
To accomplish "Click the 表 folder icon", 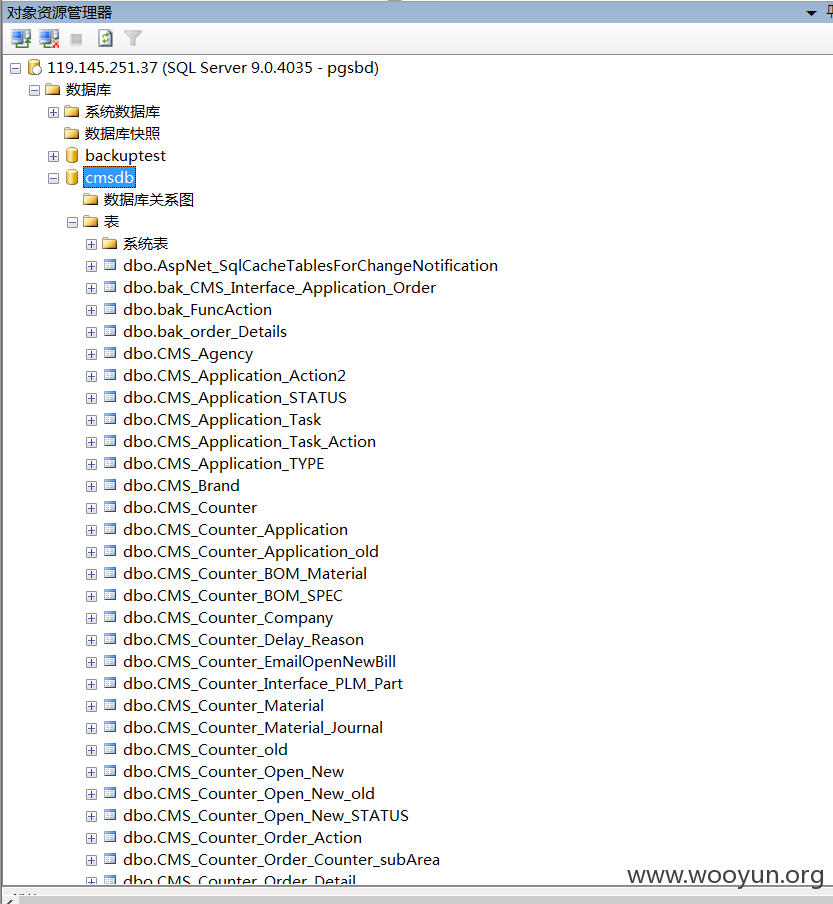I will (91, 221).
